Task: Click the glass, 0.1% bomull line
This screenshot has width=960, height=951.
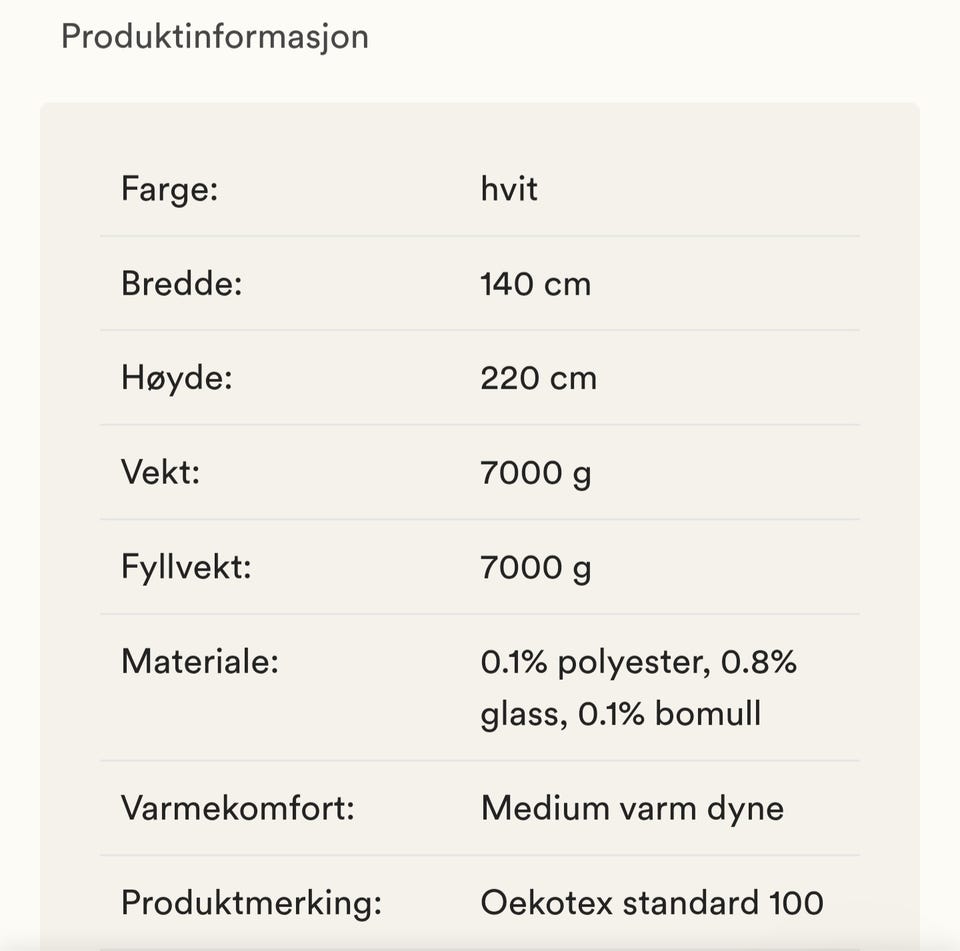Action: 621,714
